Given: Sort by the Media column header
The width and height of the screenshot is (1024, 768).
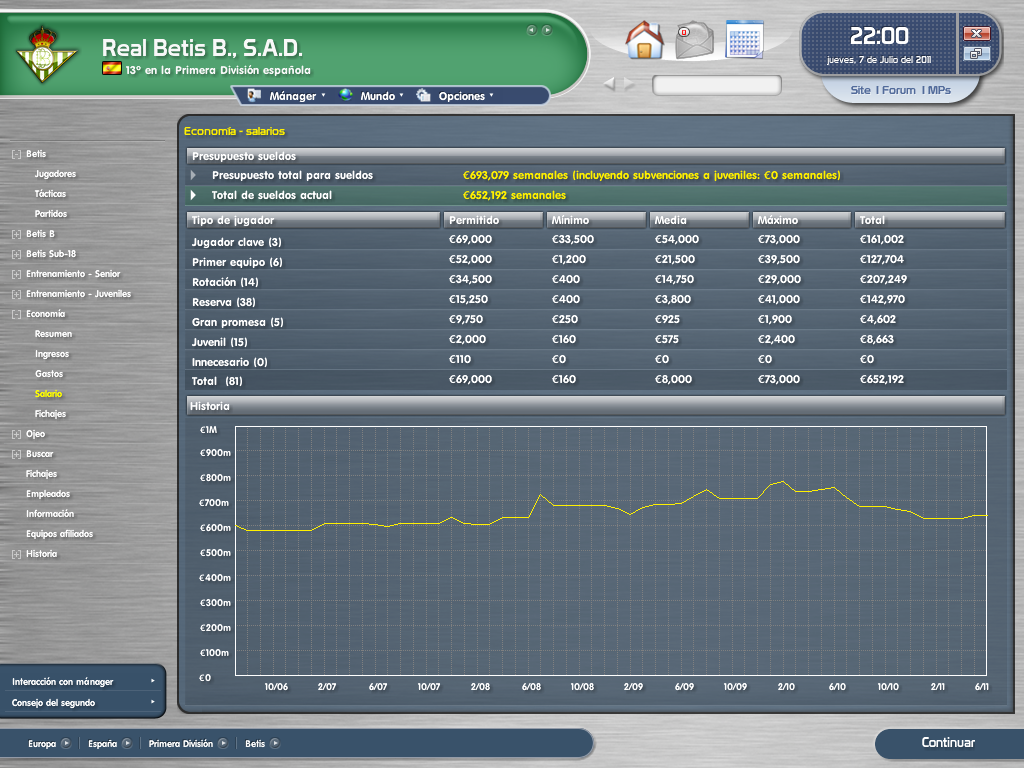Looking at the screenshot, I should tap(699, 220).
